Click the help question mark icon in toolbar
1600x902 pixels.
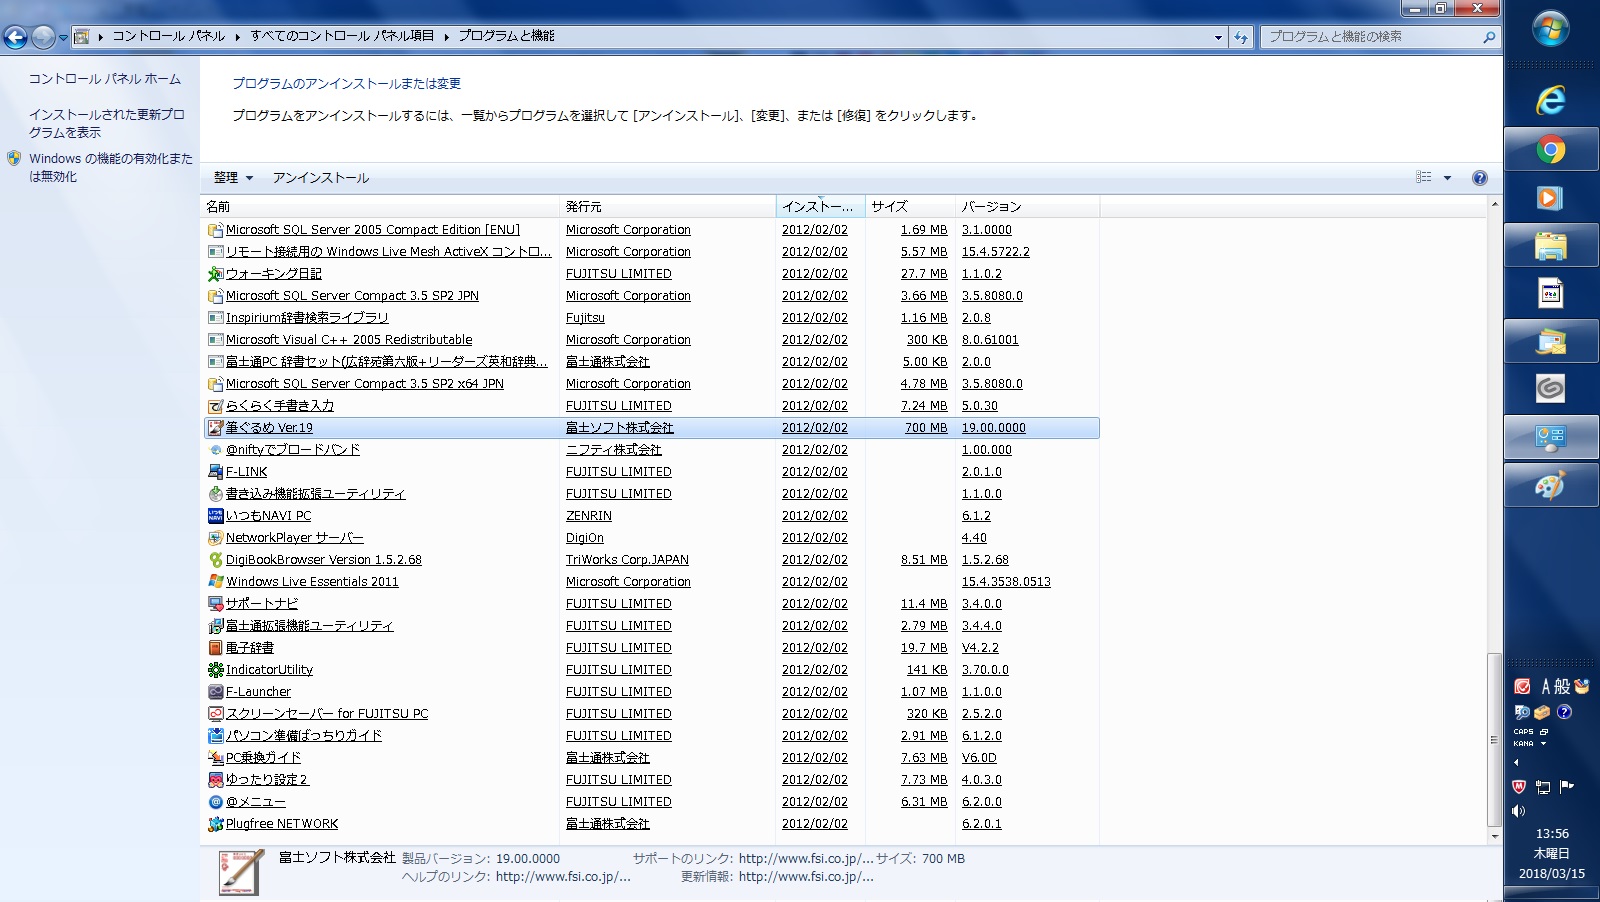[x=1479, y=178]
